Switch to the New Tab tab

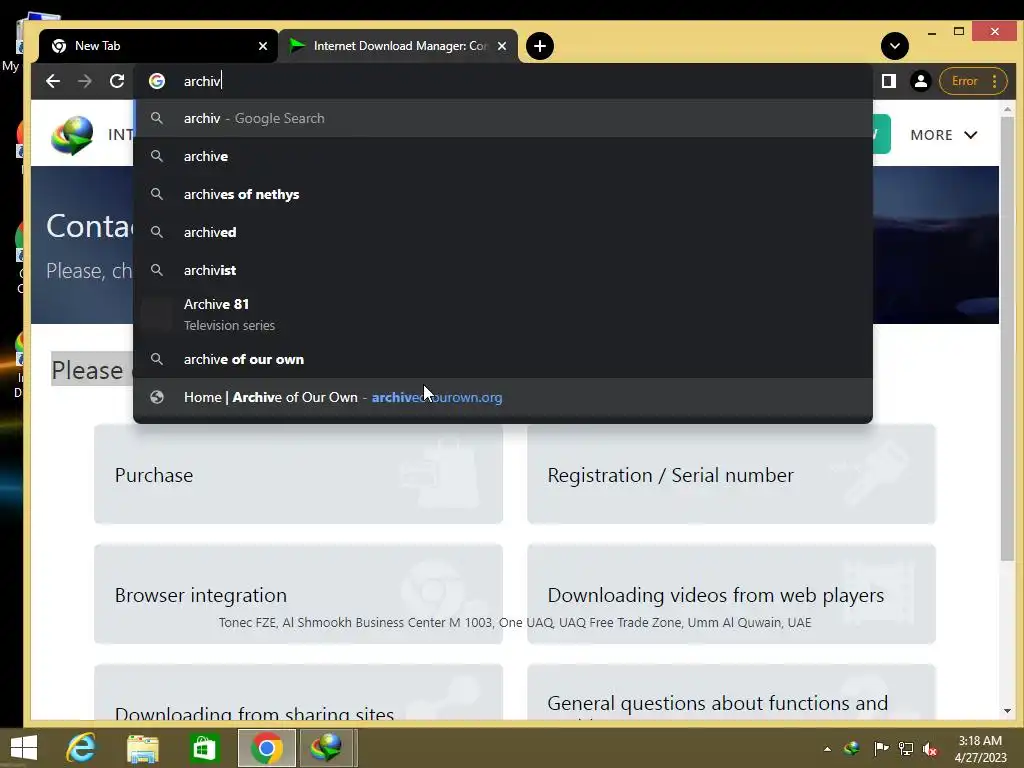[x=158, y=46]
